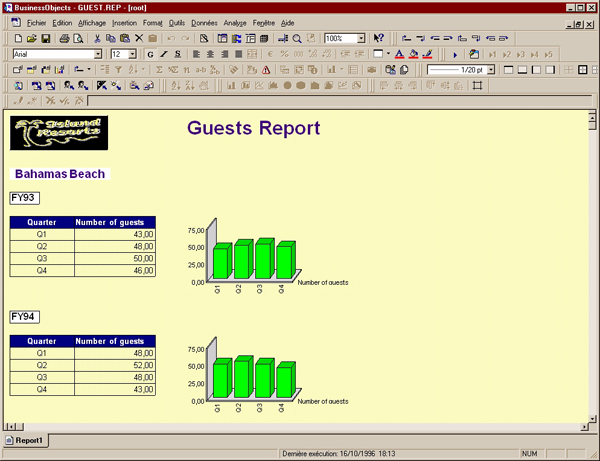600x461 pixels.
Task: Click the Sum sigma icon
Action: tap(159, 70)
